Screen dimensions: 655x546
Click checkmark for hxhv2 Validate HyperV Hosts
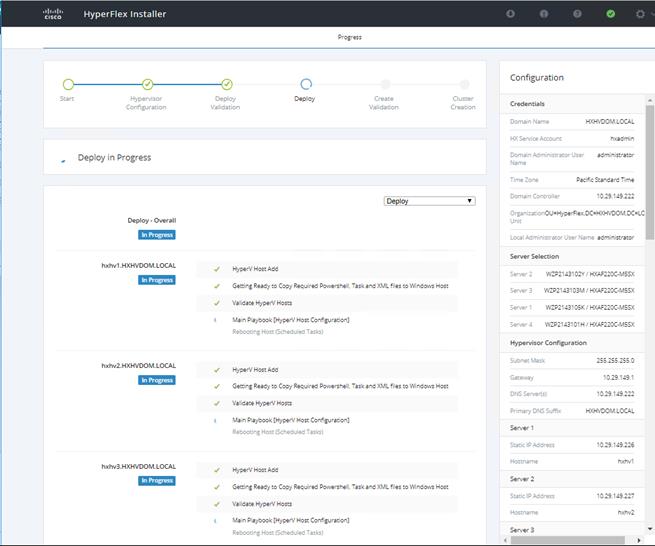(216, 403)
